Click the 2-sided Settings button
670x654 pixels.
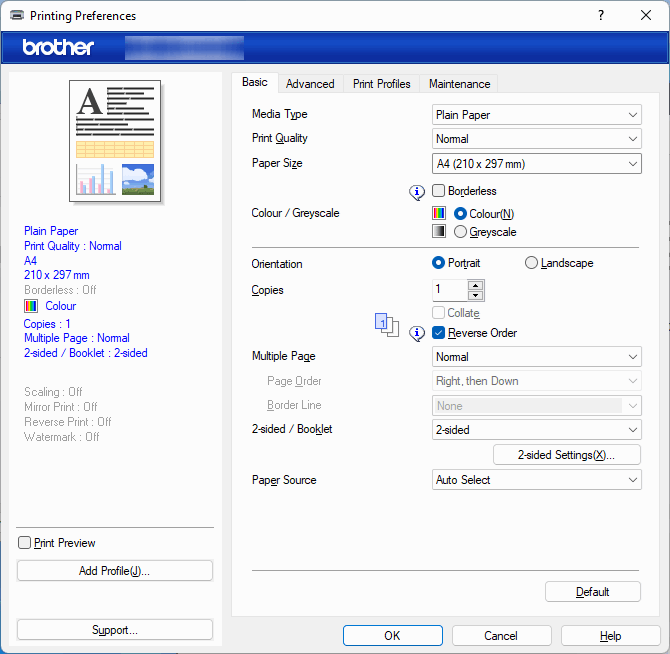tap(566, 455)
